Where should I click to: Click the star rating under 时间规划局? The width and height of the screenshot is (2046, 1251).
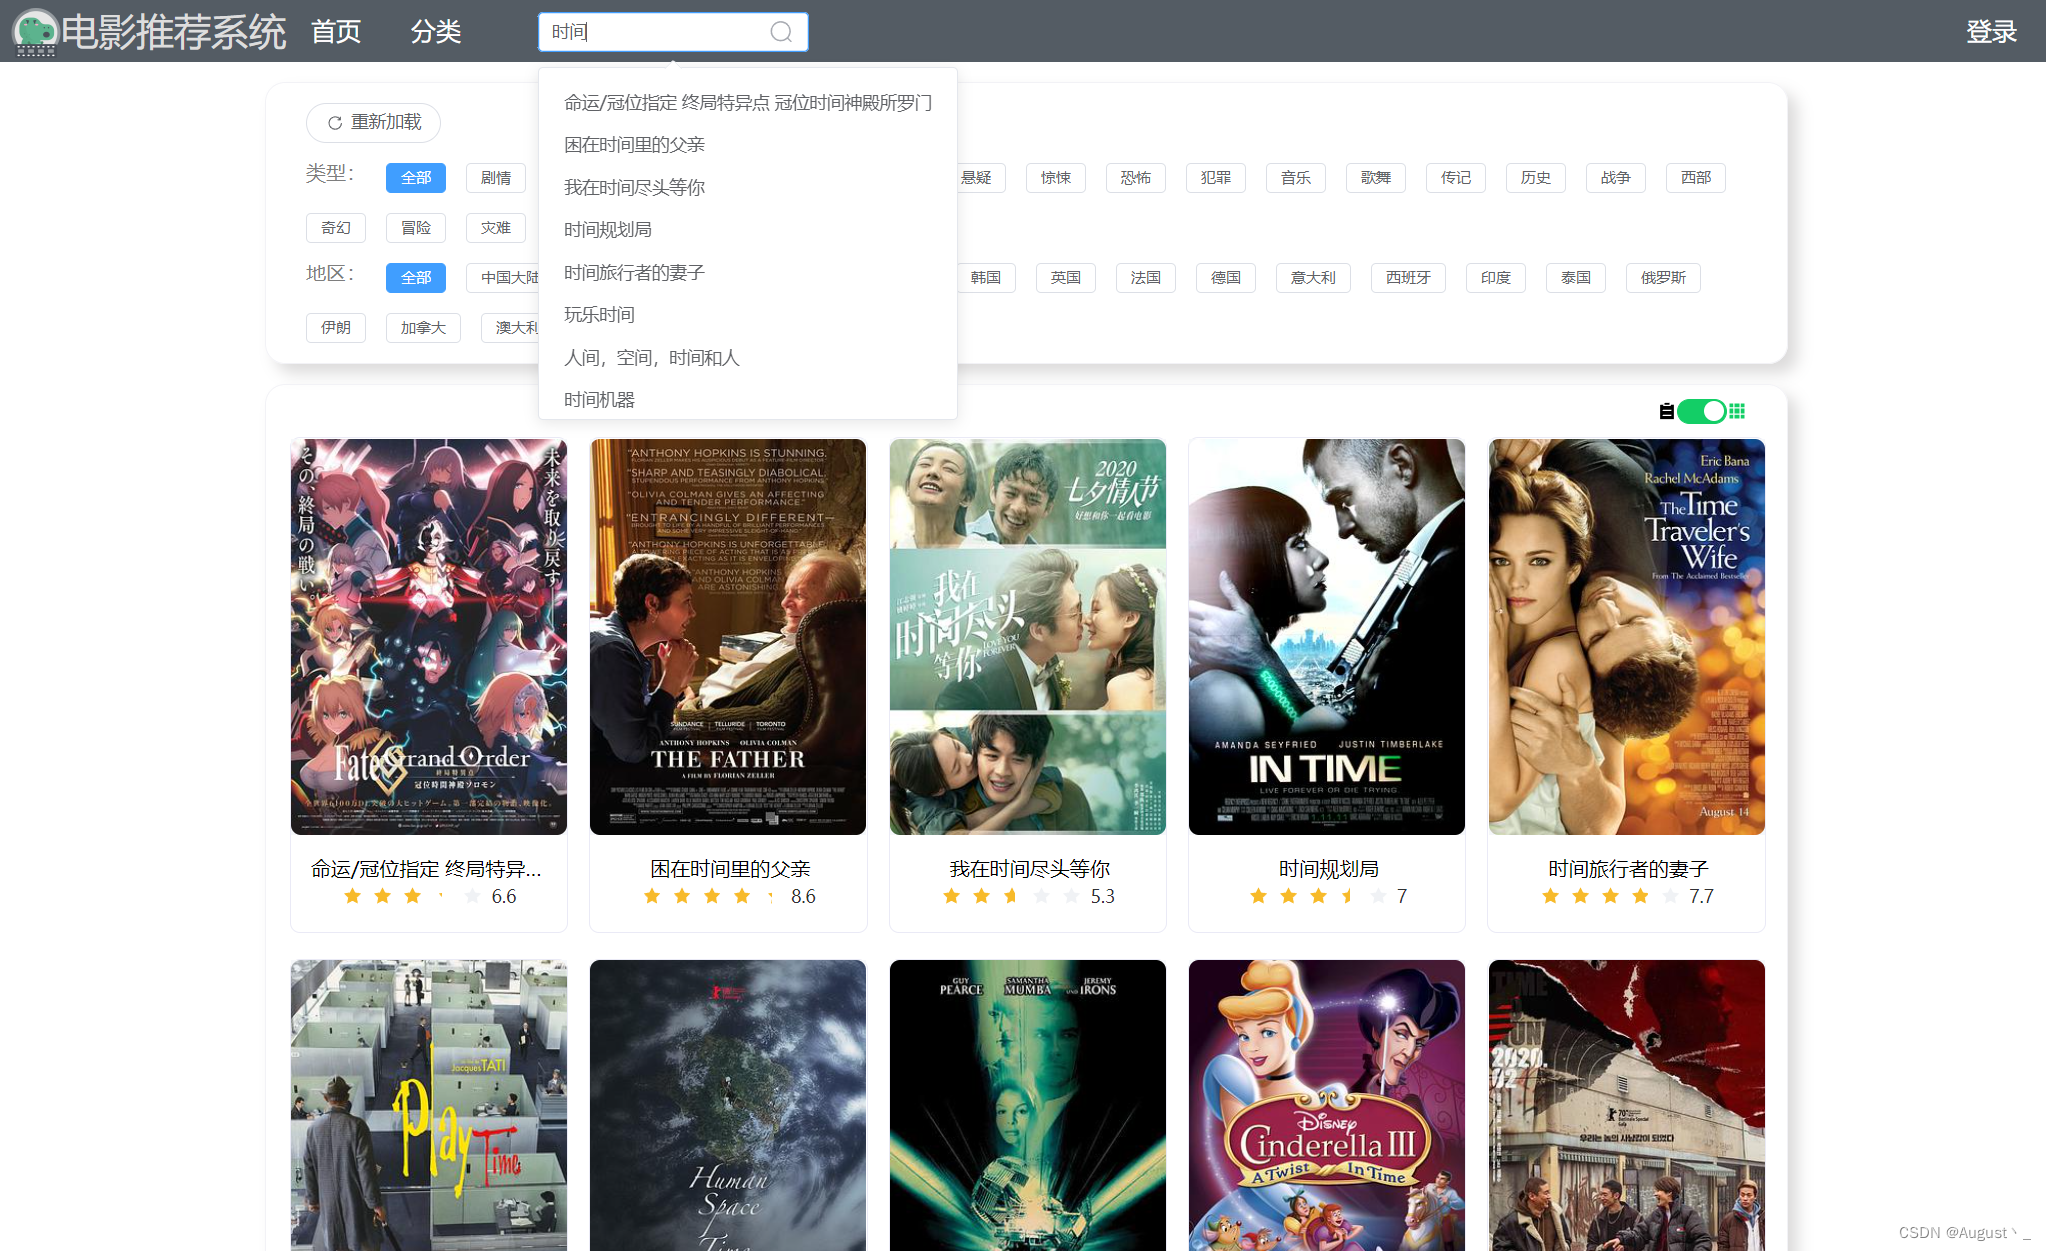tap(1317, 896)
